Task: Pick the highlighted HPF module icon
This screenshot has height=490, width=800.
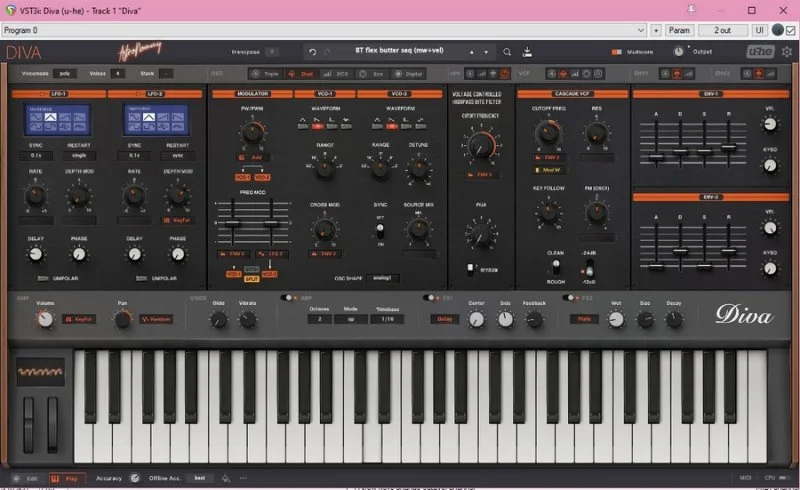Action: pyautogui.click(x=505, y=74)
